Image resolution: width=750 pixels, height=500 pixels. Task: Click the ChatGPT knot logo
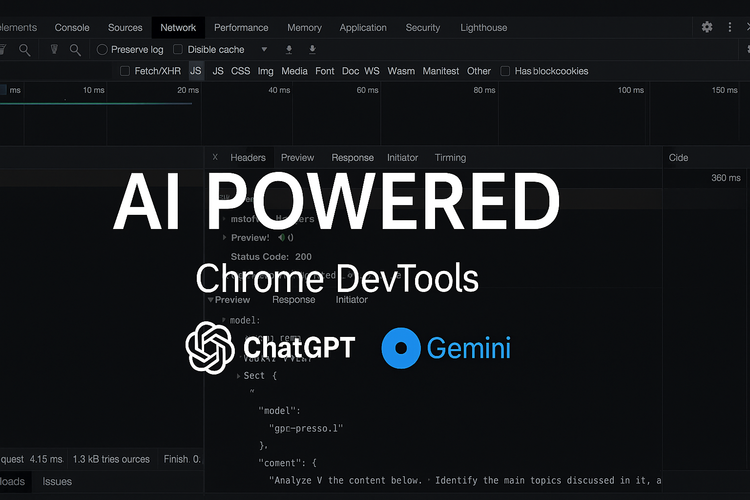(x=210, y=347)
